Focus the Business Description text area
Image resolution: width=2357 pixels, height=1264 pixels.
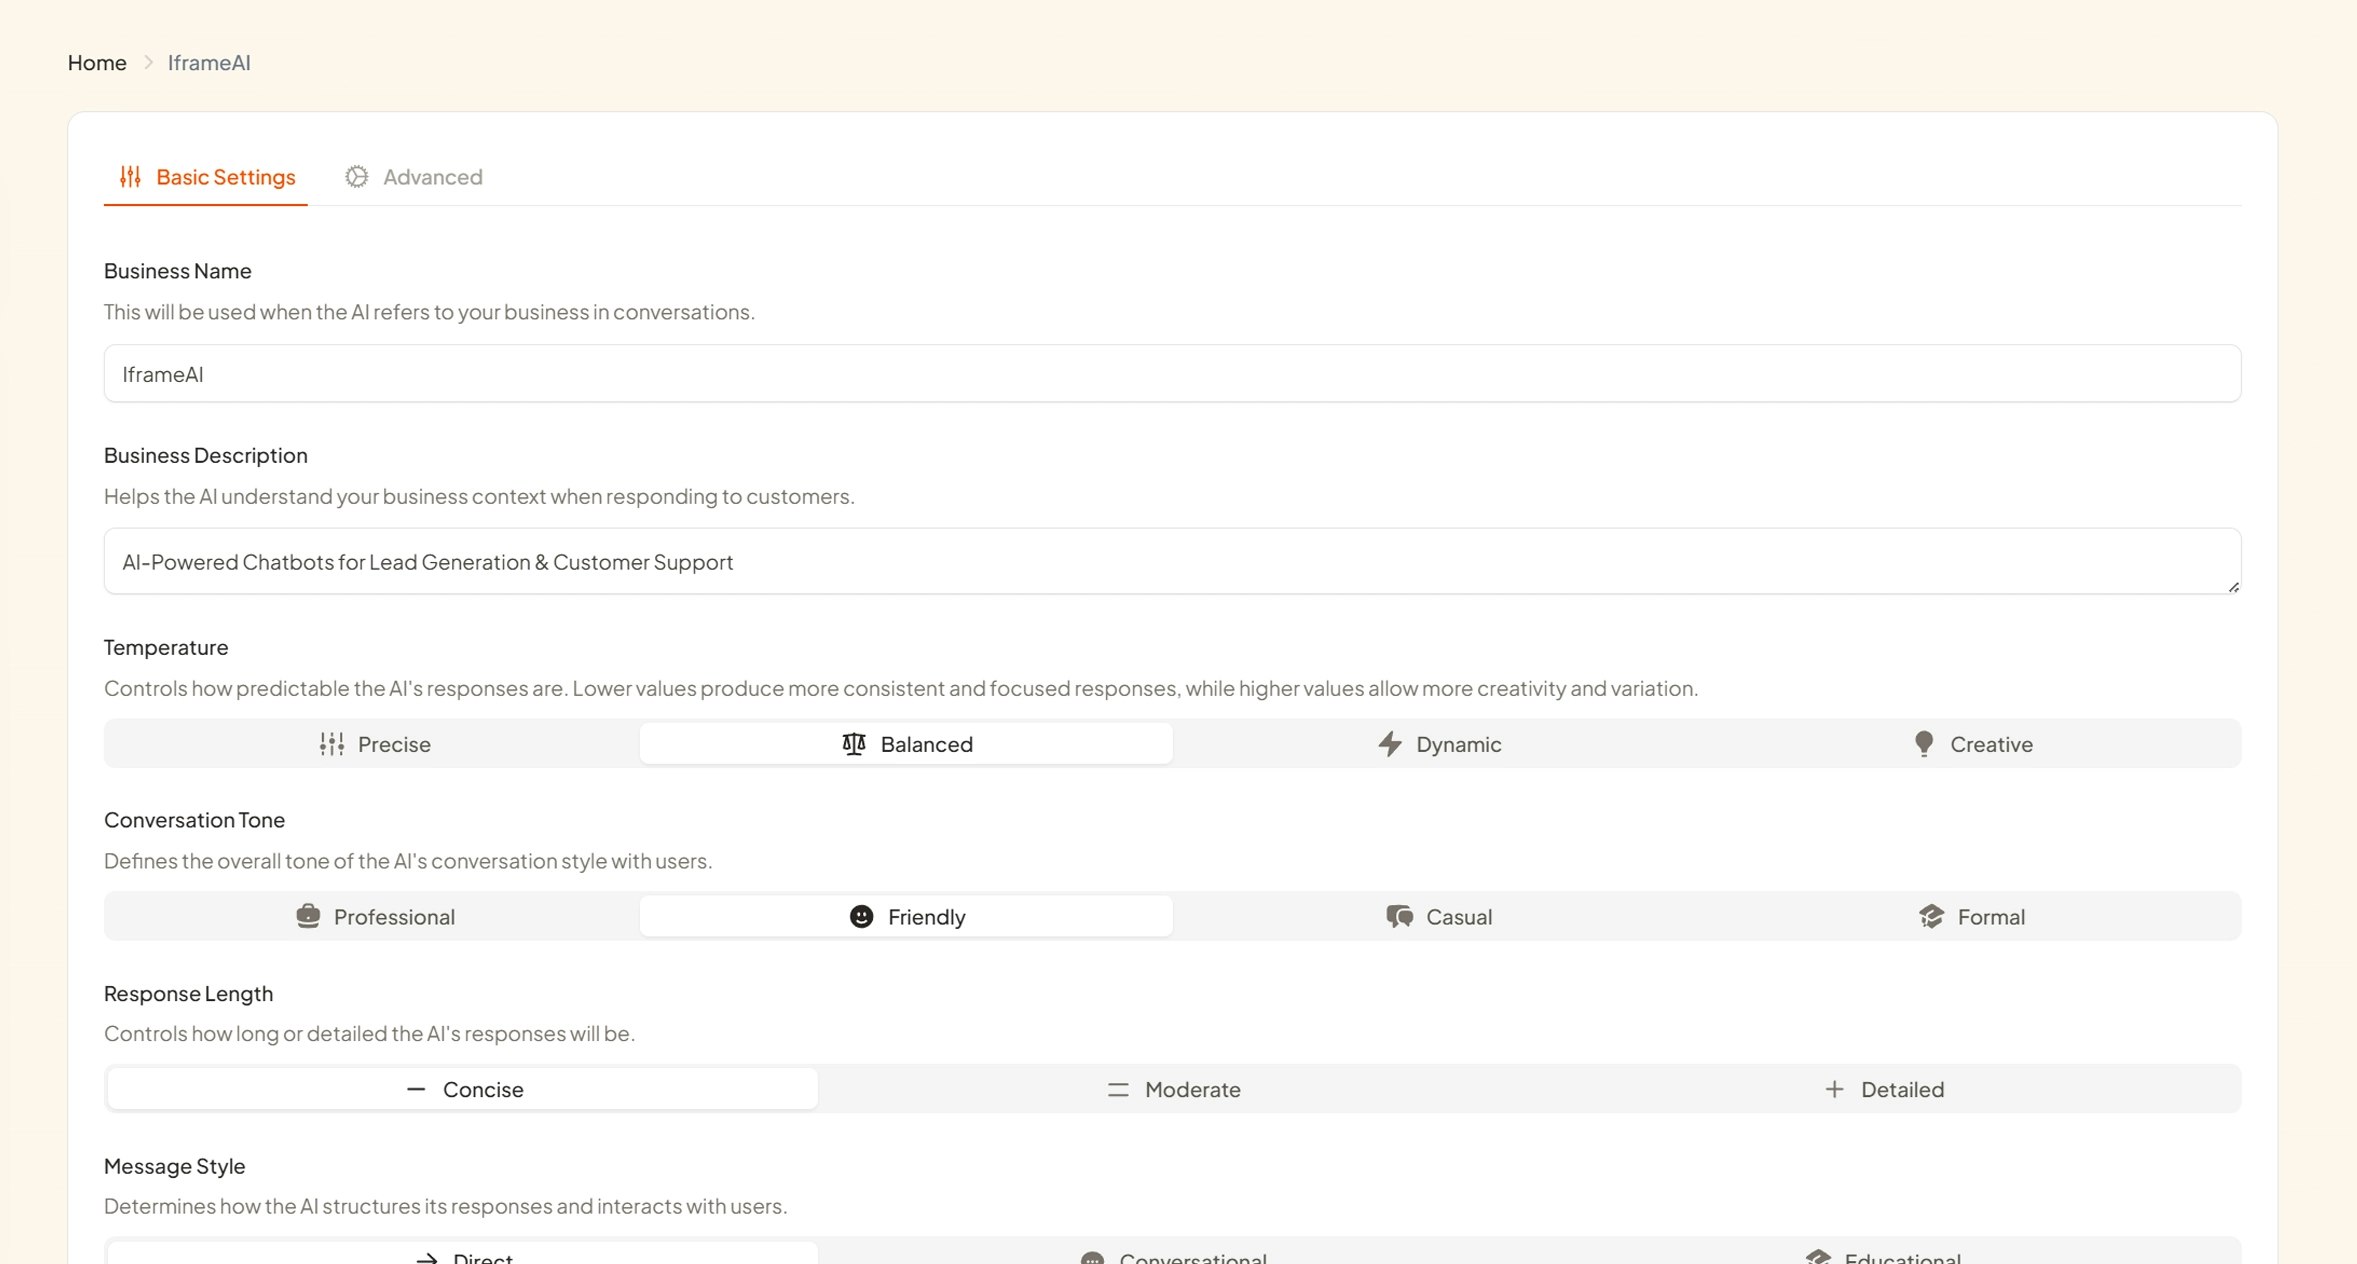coord(1172,561)
